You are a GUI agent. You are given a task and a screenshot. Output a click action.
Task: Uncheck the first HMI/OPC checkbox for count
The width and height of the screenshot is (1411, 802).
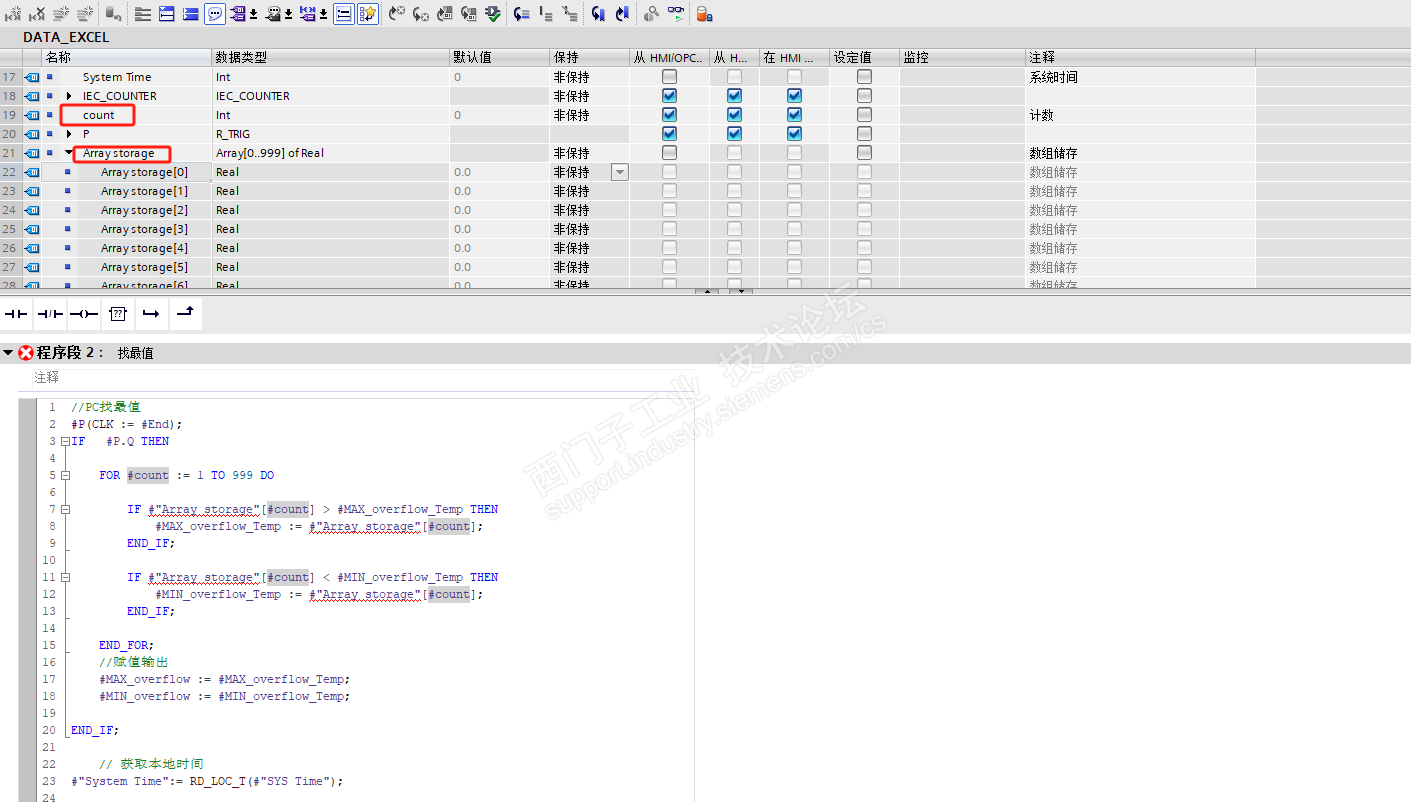pyautogui.click(x=669, y=115)
